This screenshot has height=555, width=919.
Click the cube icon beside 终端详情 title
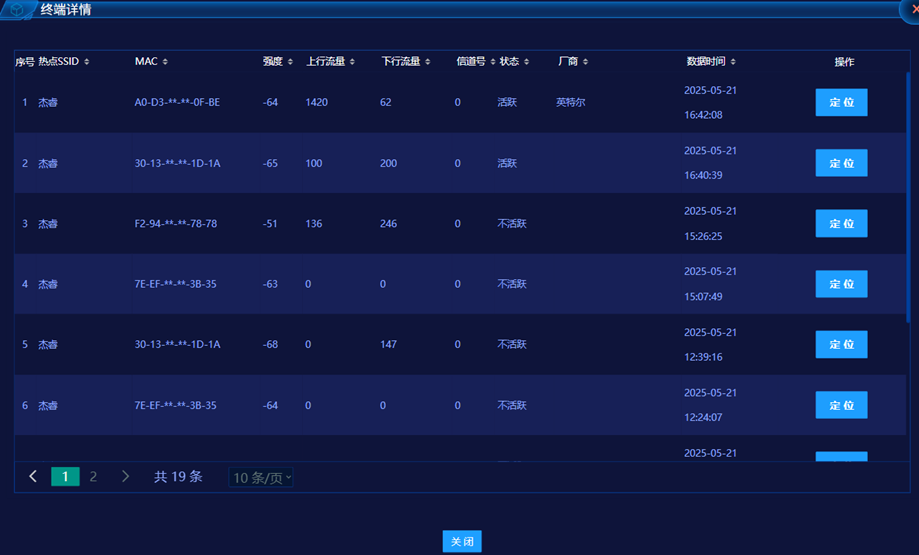[x=18, y=9]
